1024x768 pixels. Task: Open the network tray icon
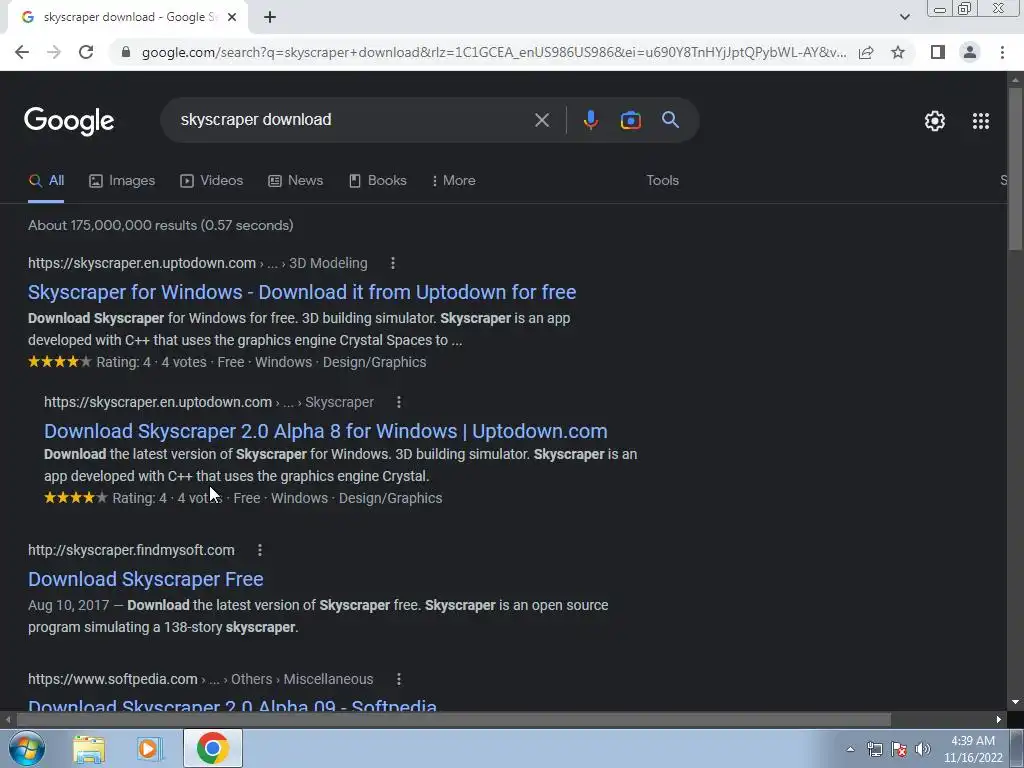pyautogui.click(x=874, y=749)
